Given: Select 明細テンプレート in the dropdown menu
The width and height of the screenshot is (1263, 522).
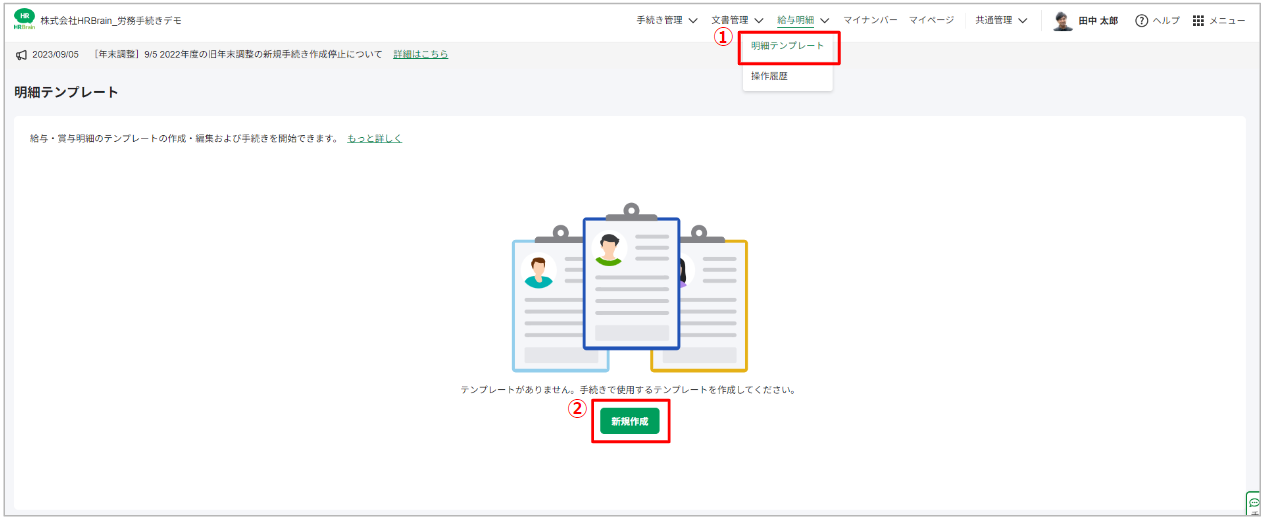Looking at the screenshot, I should click(x=788, y=46).
